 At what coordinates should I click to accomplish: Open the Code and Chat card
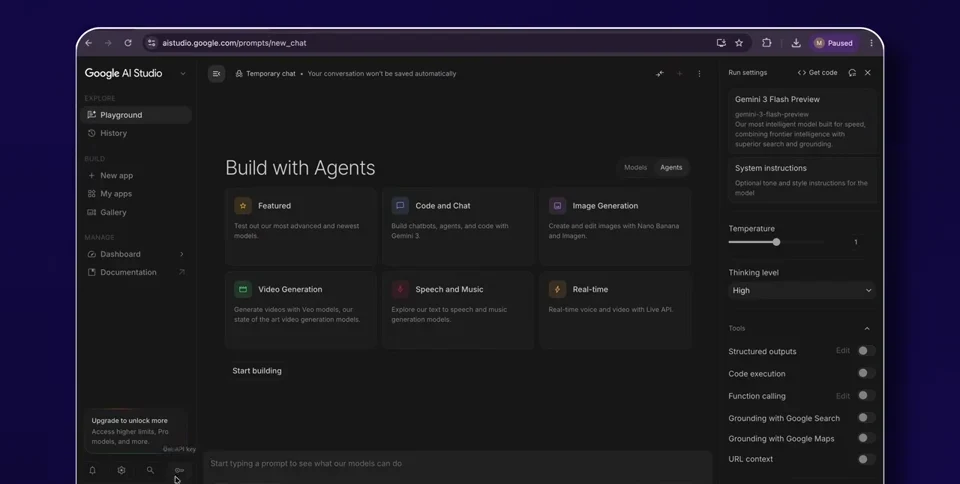point(457,226)
